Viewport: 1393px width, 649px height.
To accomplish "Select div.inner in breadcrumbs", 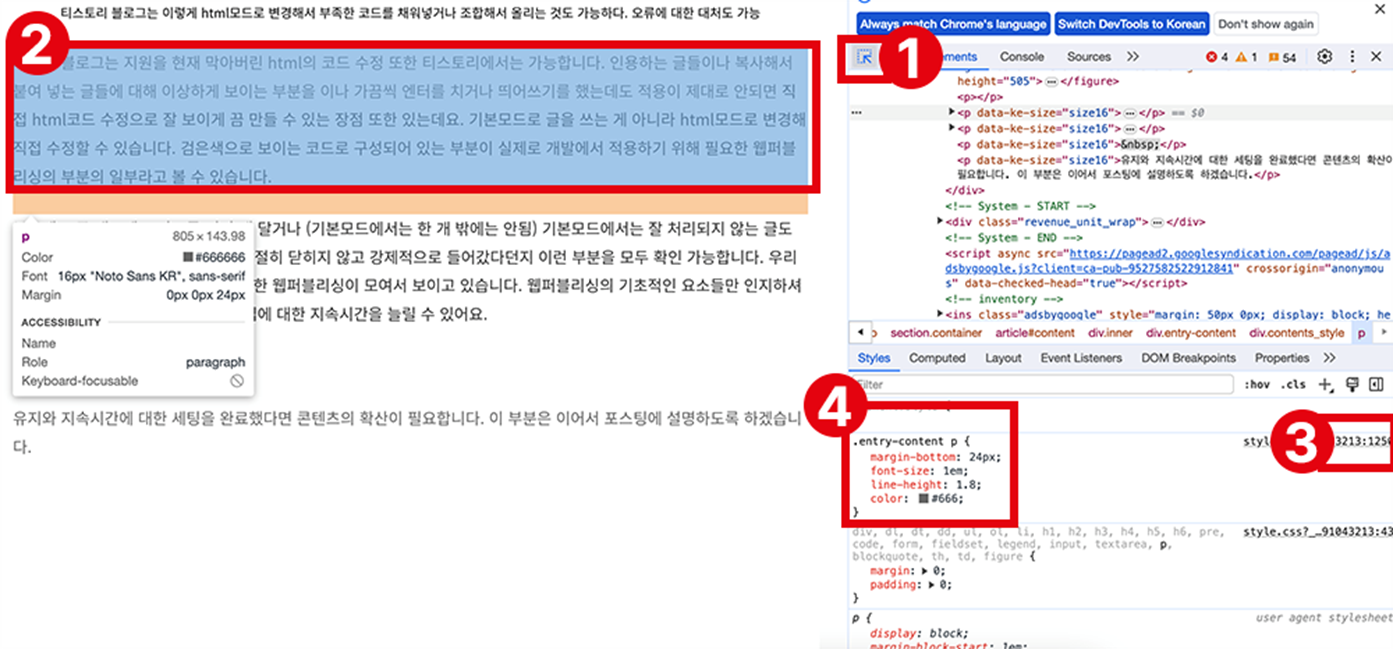I will [1110, 333].
